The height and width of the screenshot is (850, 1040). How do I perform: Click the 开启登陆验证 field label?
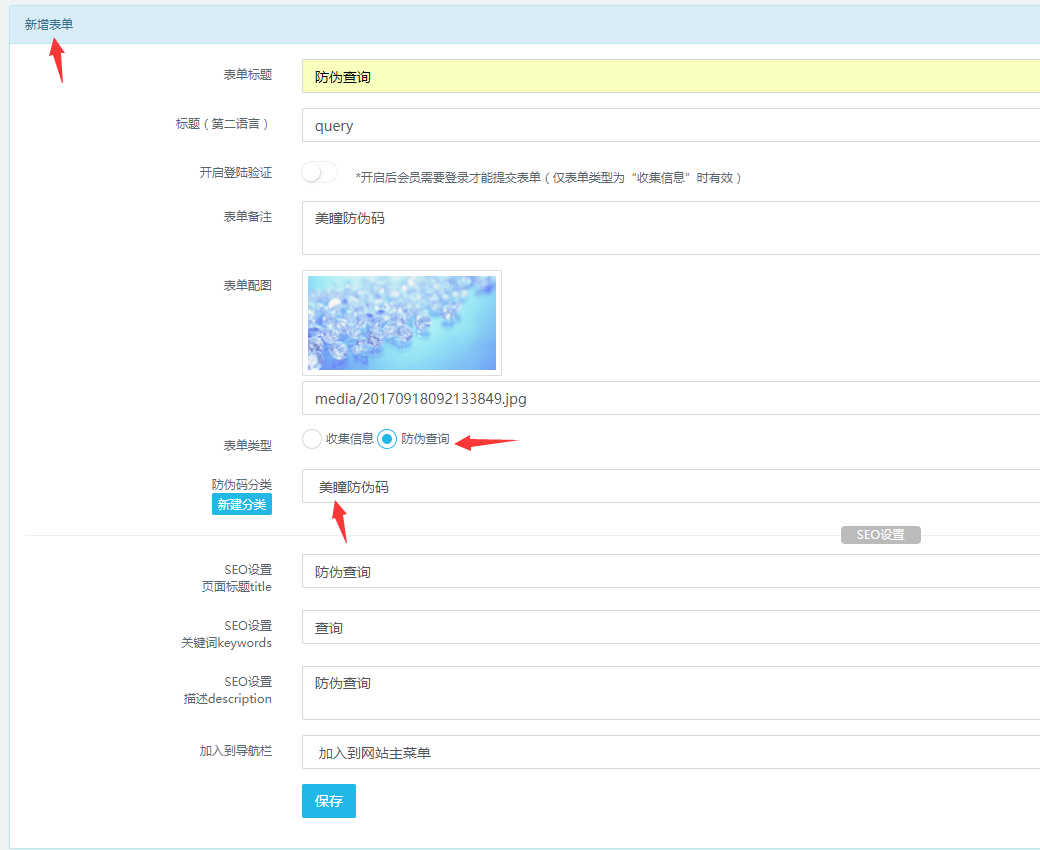(235, 173)
